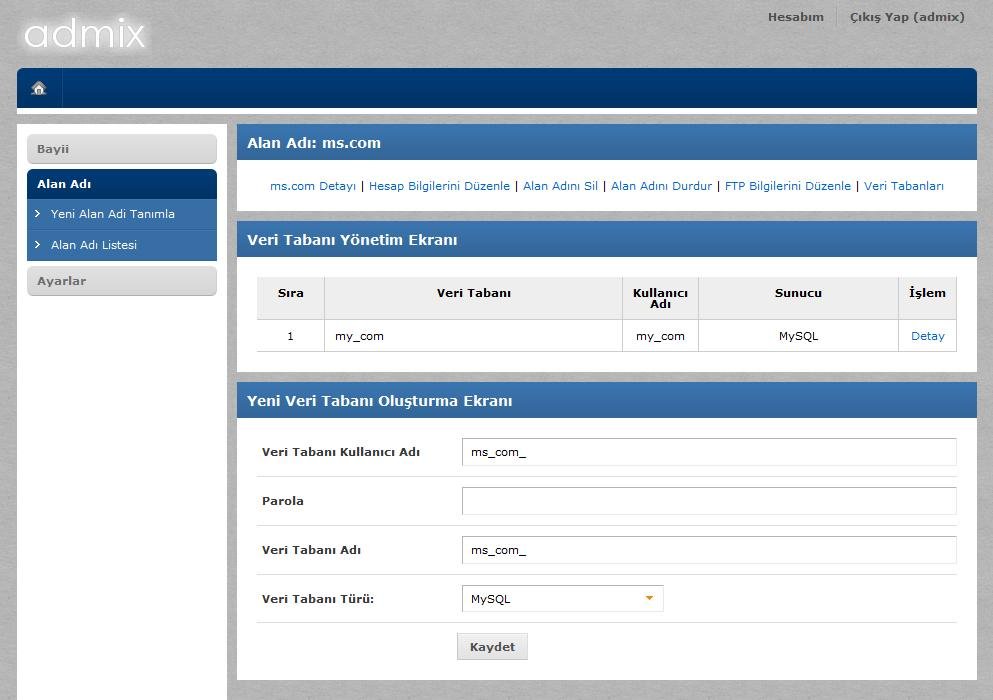This screenshot has height=700, width=993.
Task: Open Detay for the my_com database
Action: pyautogui.click(x=927, y=336)
